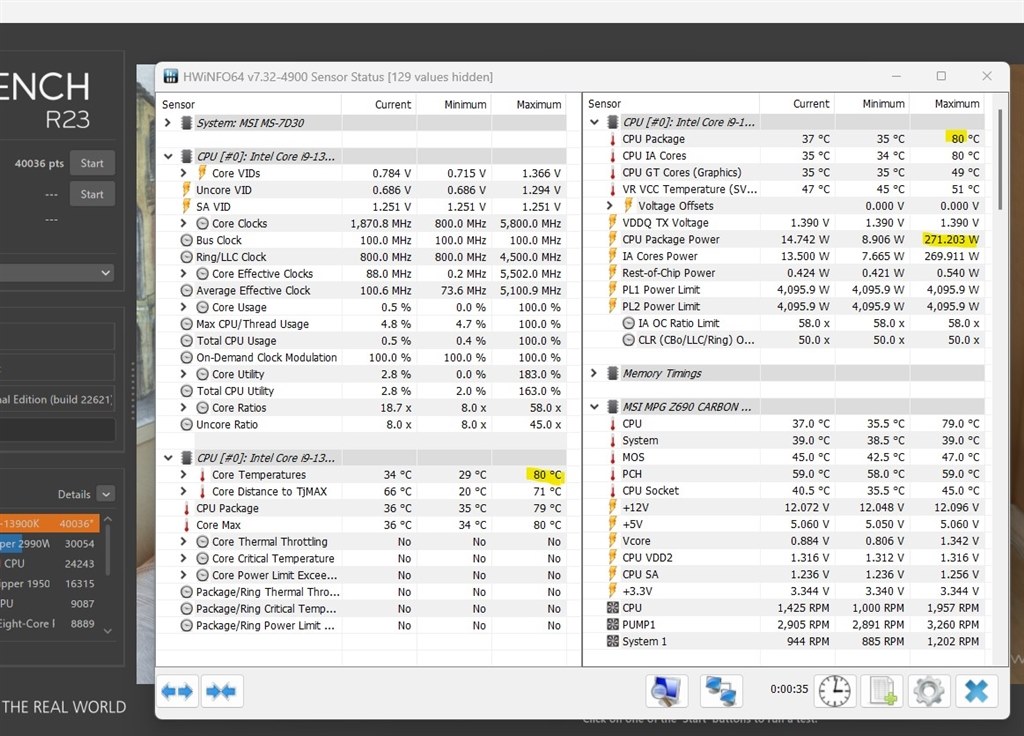
Task: Collapse the MSI MPG Z690 CARBON group
Action: tap(594, 406)
